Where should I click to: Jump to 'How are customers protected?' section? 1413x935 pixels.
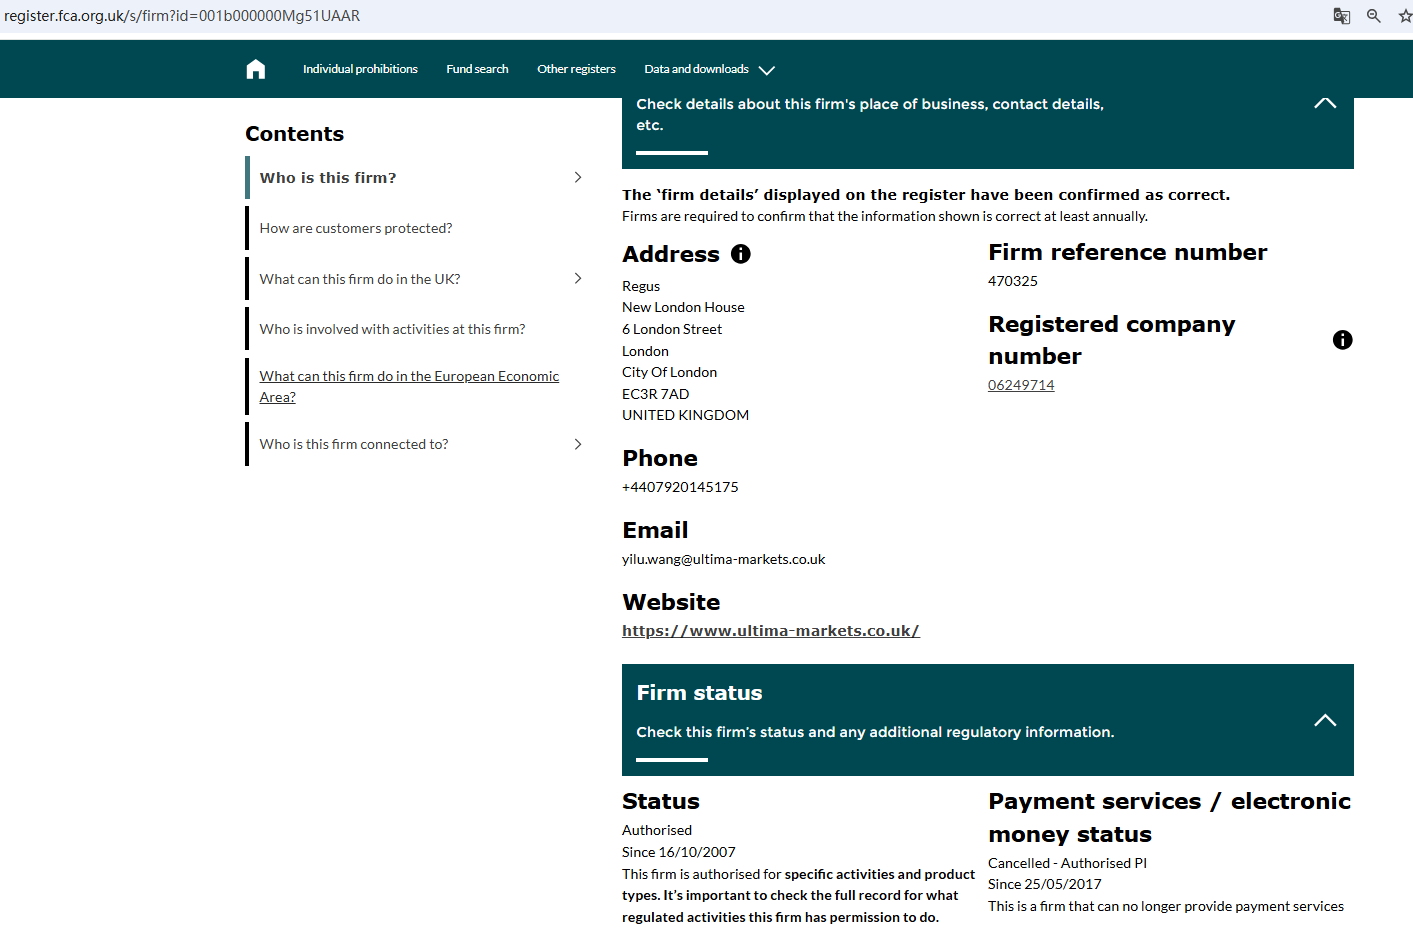pos(356,228)
